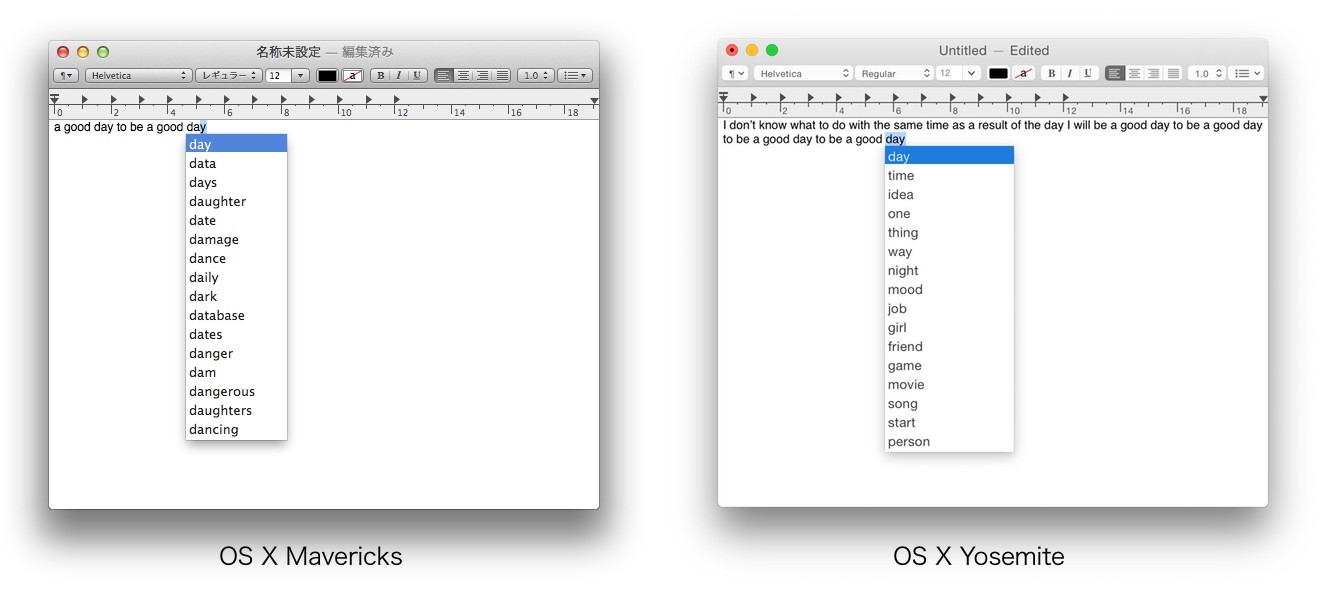
Task: Click the left indent marker on the Yosemite ruler
Action: tap(723, 97)
